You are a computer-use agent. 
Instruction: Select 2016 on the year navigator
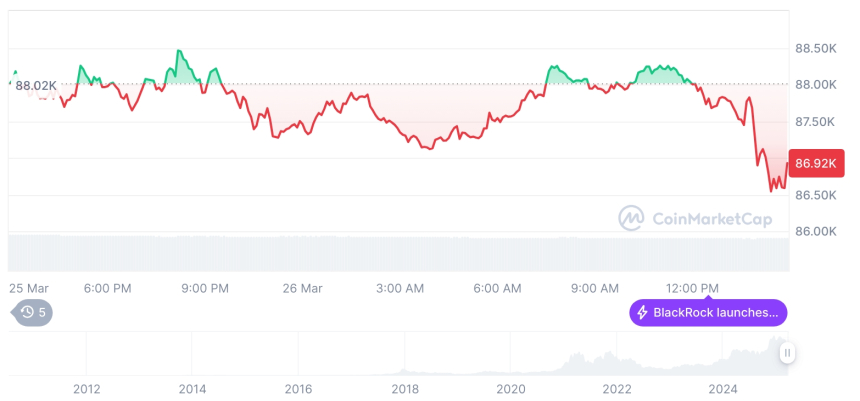coord(298,389)
